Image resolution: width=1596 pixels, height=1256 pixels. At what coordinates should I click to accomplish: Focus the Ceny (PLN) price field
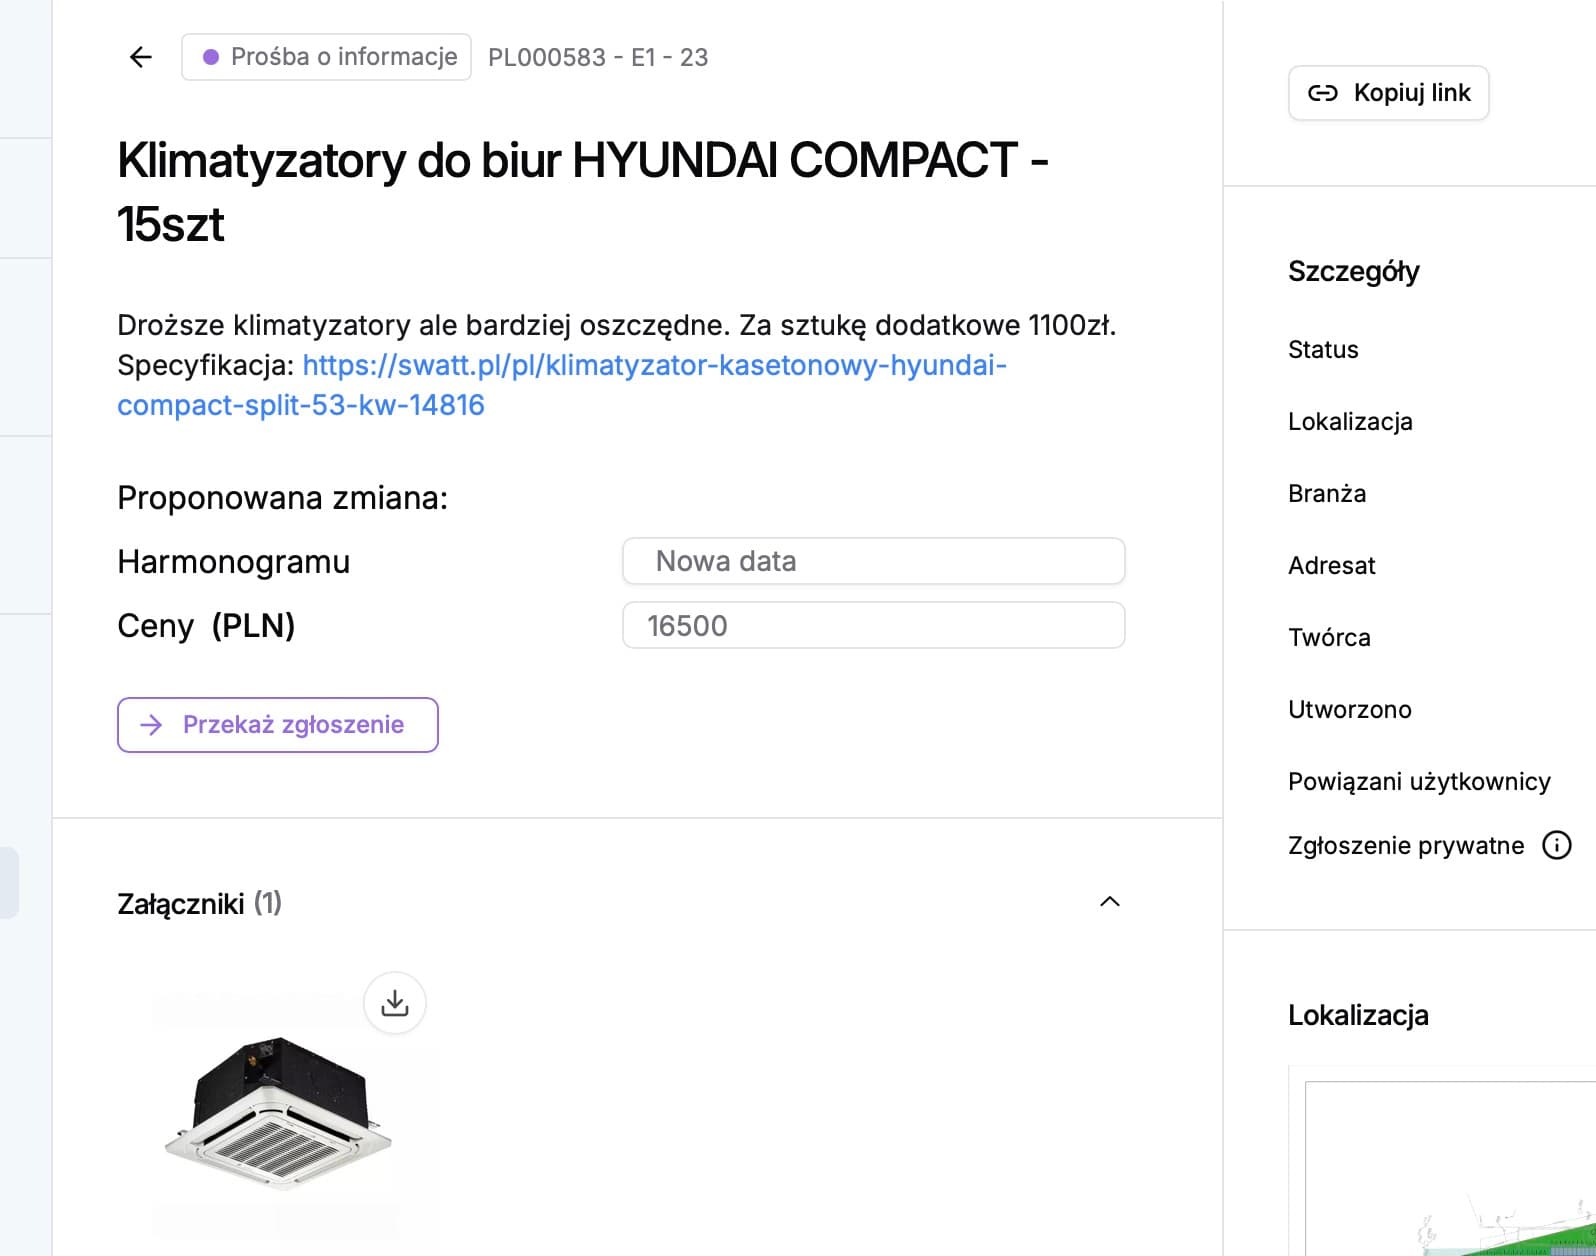(874, 625)
